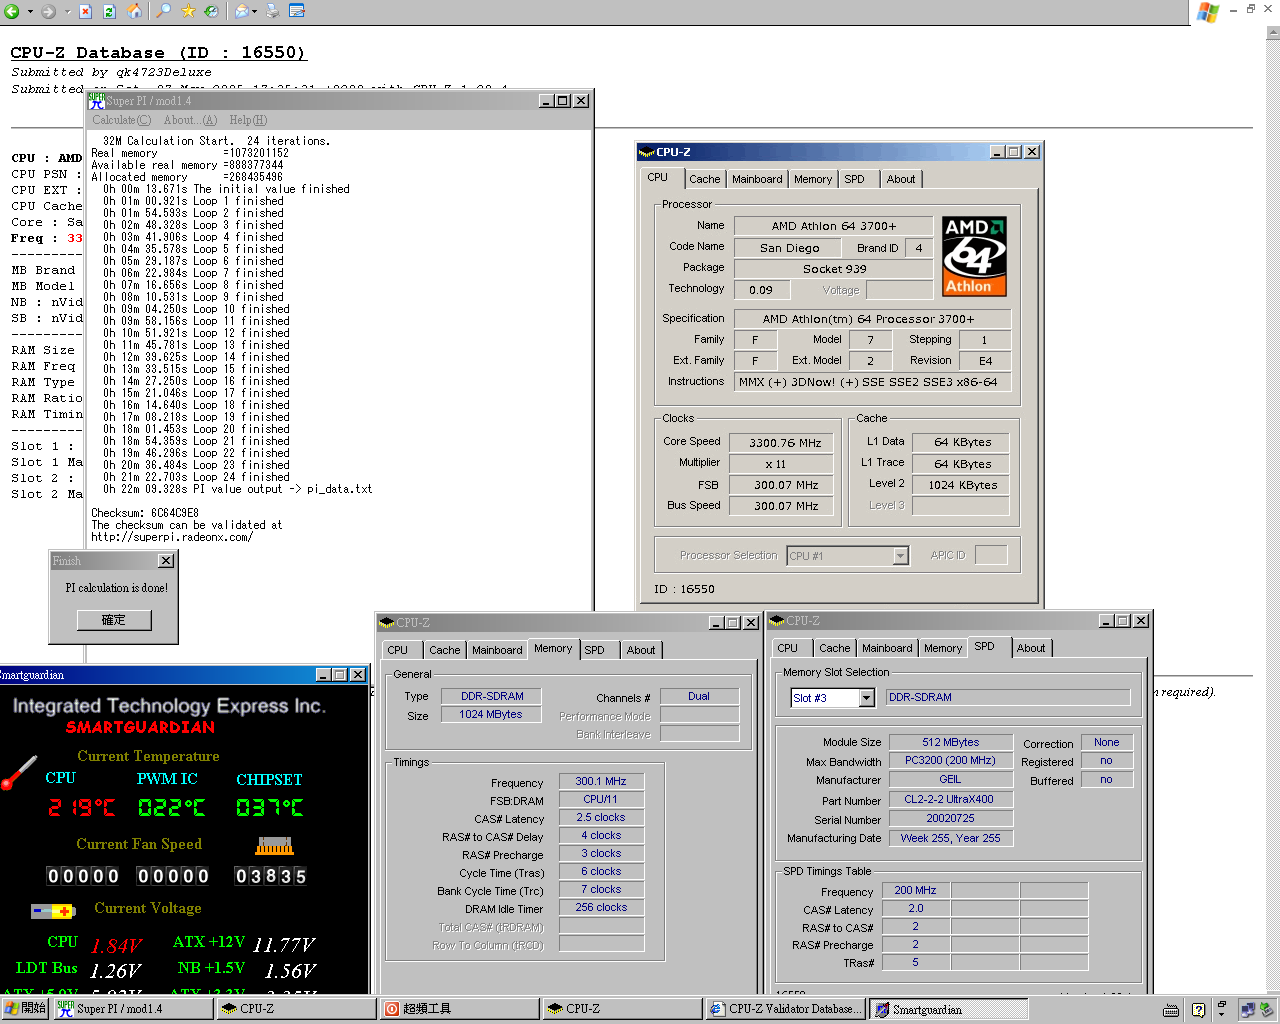Go back with the green Back arrow
This screenshot has height=1024, width=1280.
[x=12, y=11]
